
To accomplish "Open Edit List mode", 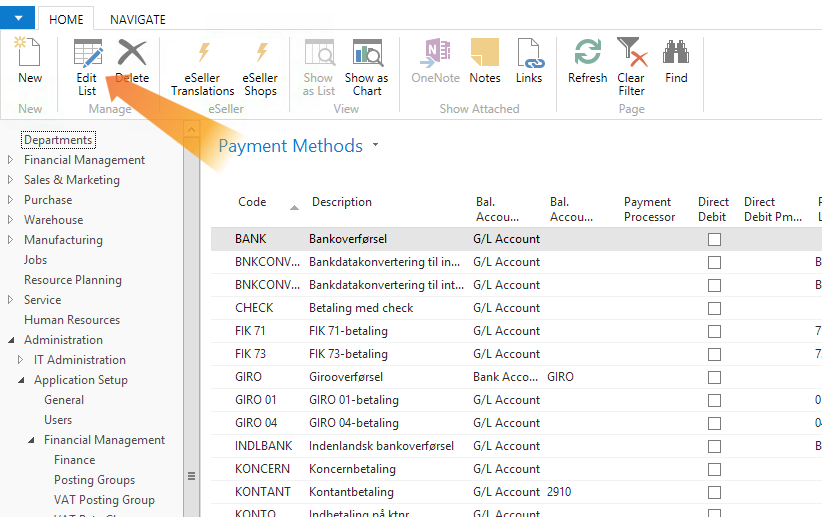I will (x=87, y=68).
